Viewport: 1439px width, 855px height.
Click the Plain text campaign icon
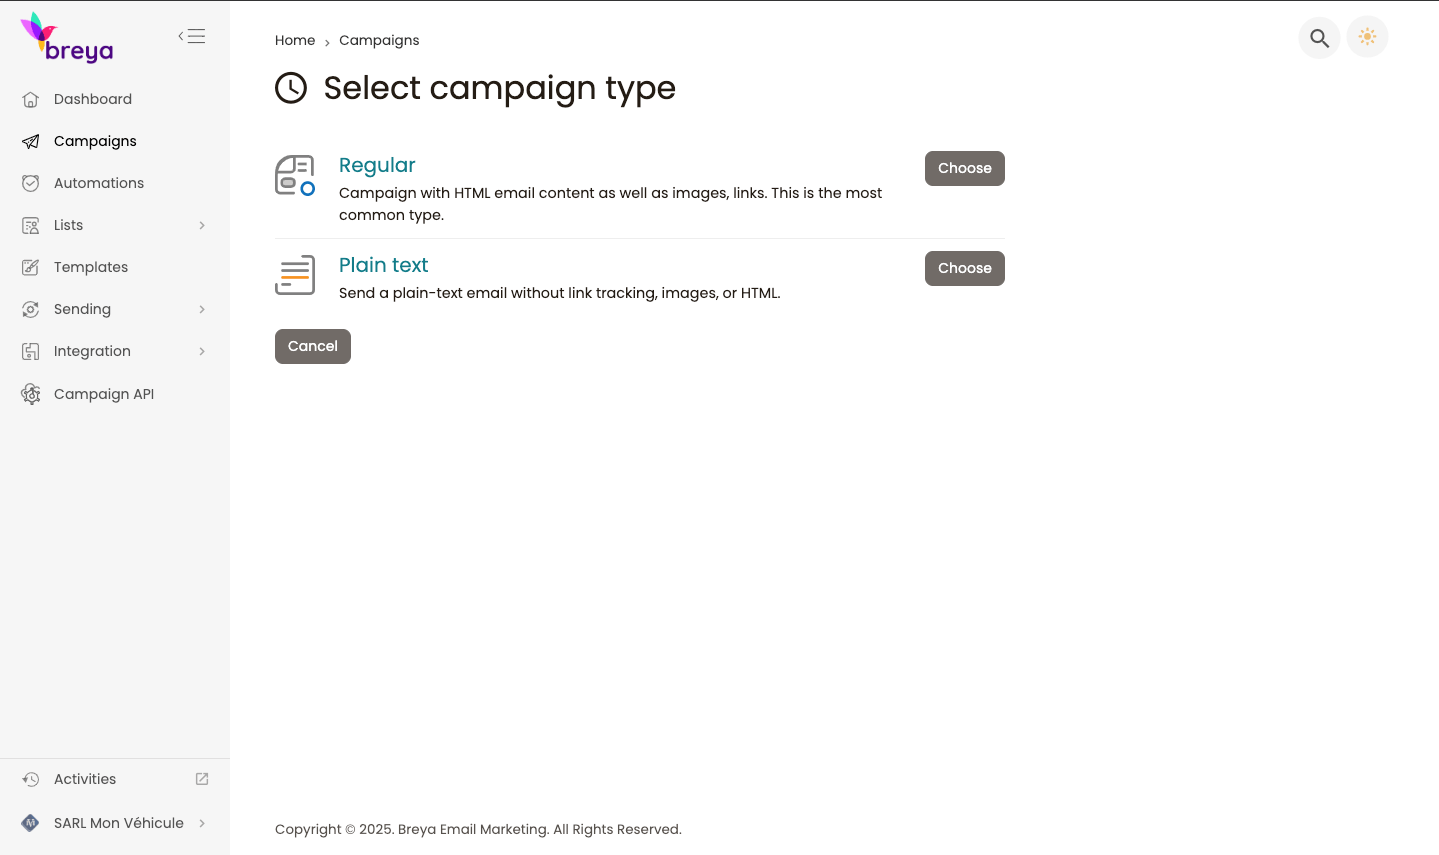tap(295, 275)
